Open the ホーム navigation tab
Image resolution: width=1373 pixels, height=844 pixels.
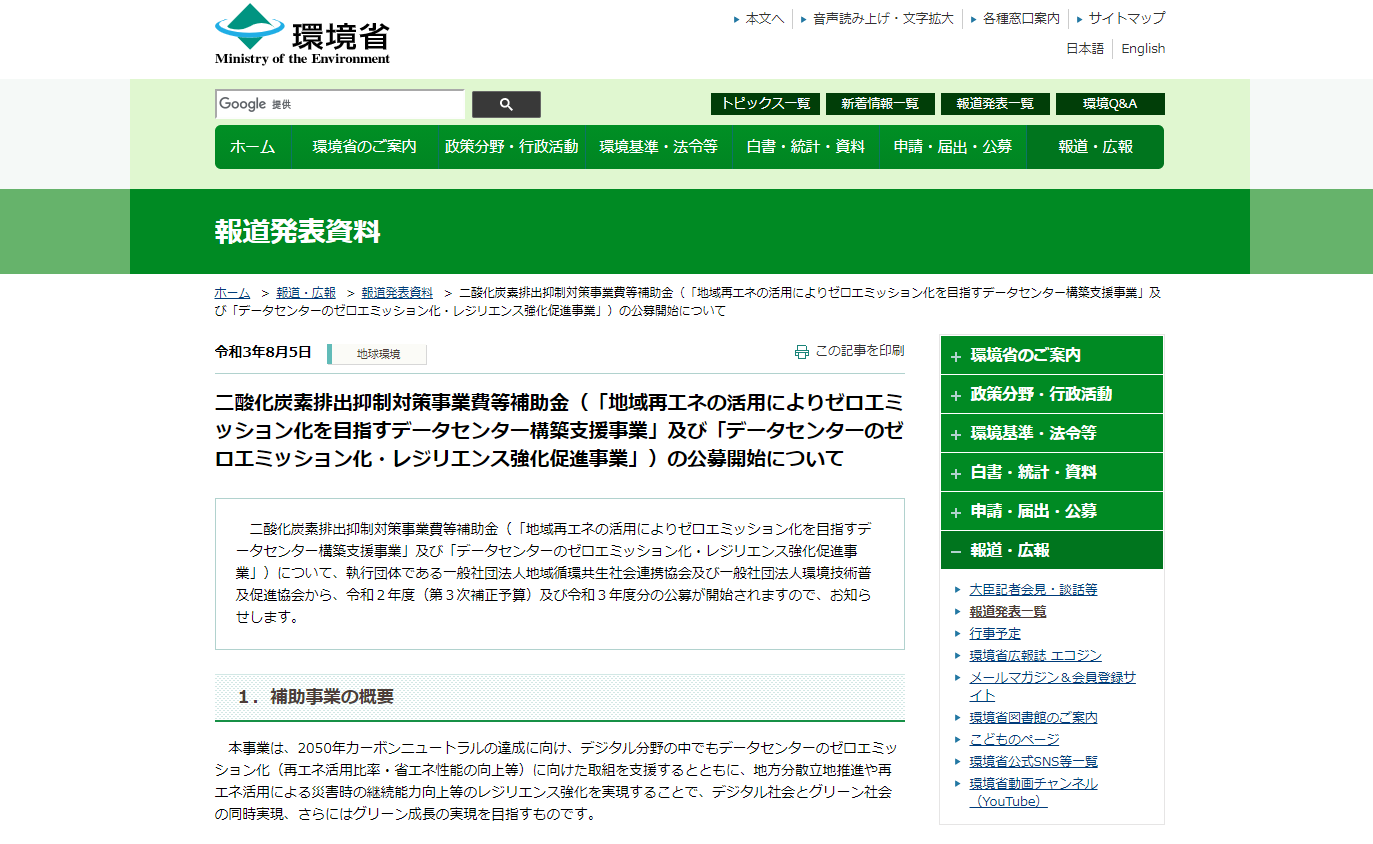[252, 147]
